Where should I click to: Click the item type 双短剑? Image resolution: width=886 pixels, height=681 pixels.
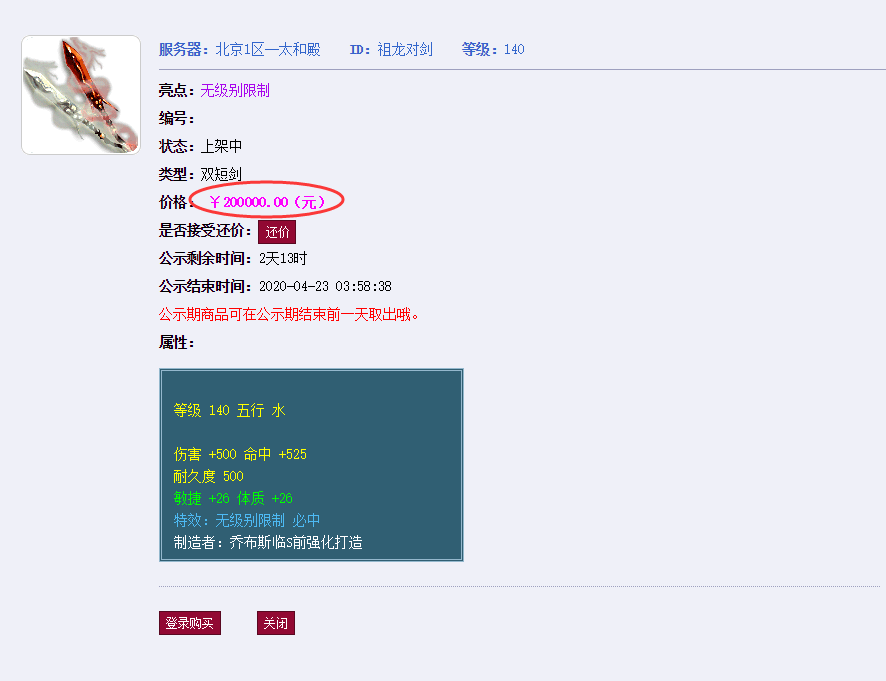pyautogui.click(x=221, y=174)
